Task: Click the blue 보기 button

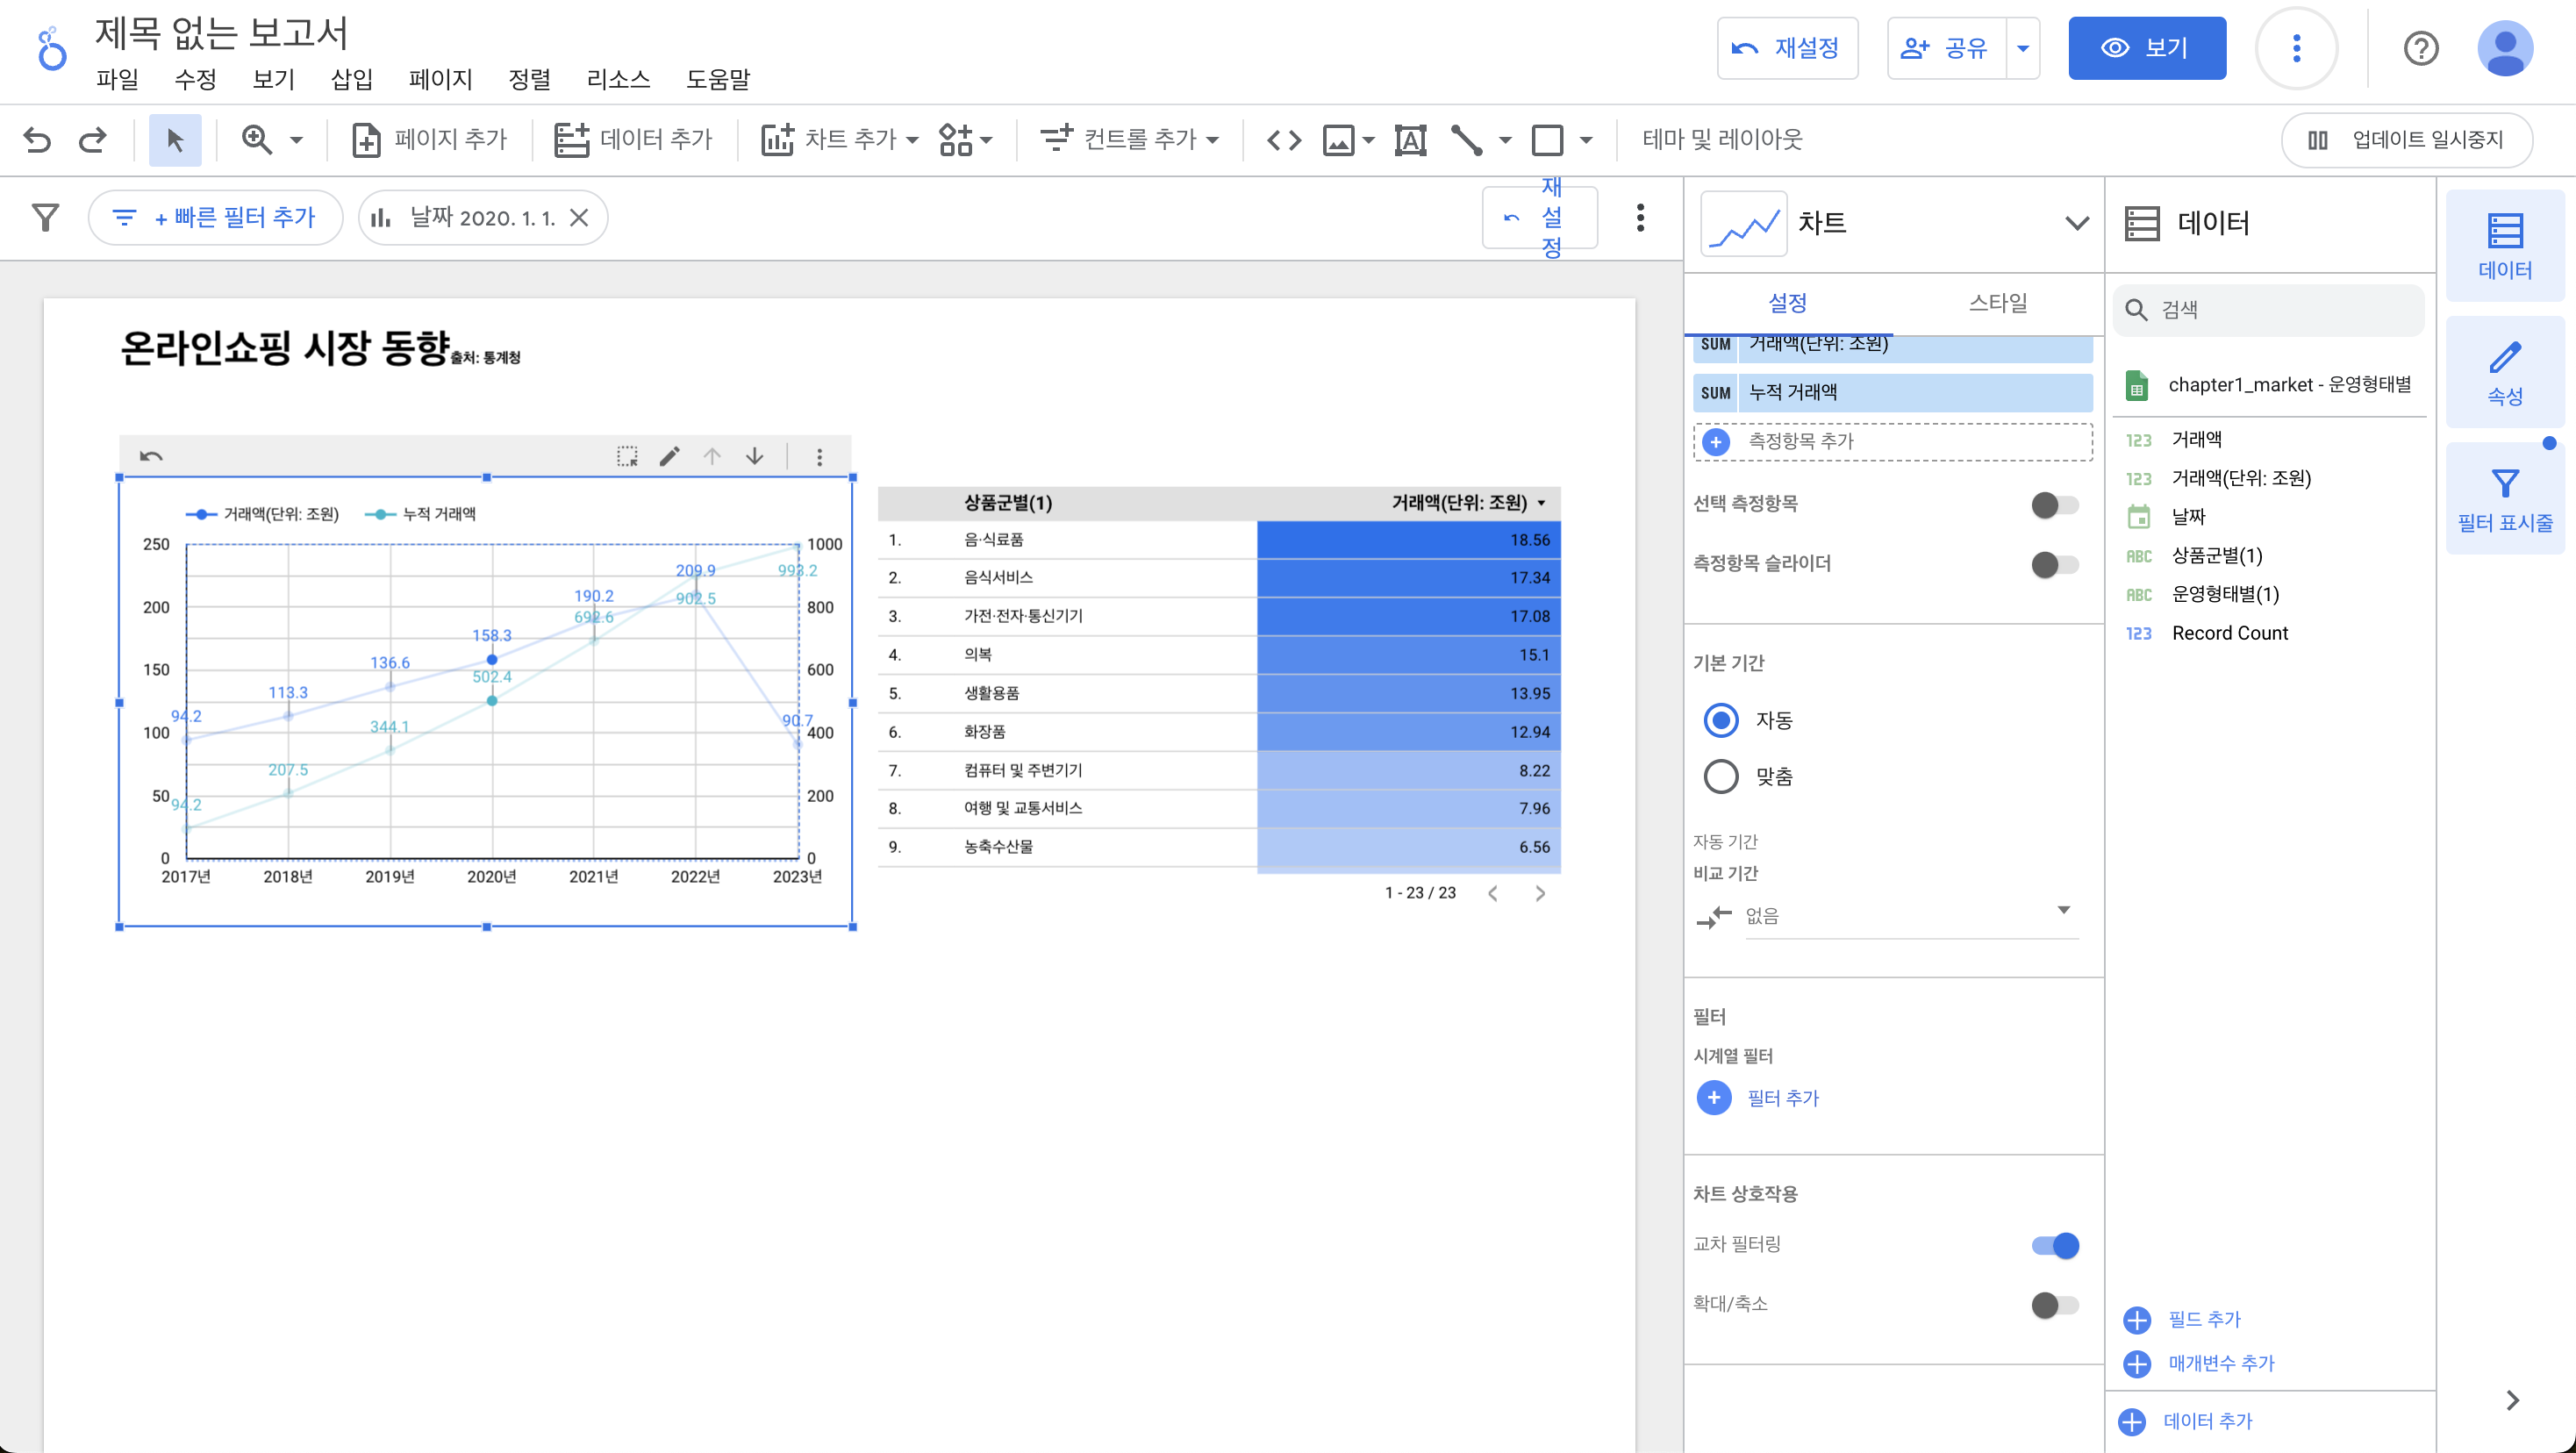Action: pyautogui.click(x=2146, y=48)
